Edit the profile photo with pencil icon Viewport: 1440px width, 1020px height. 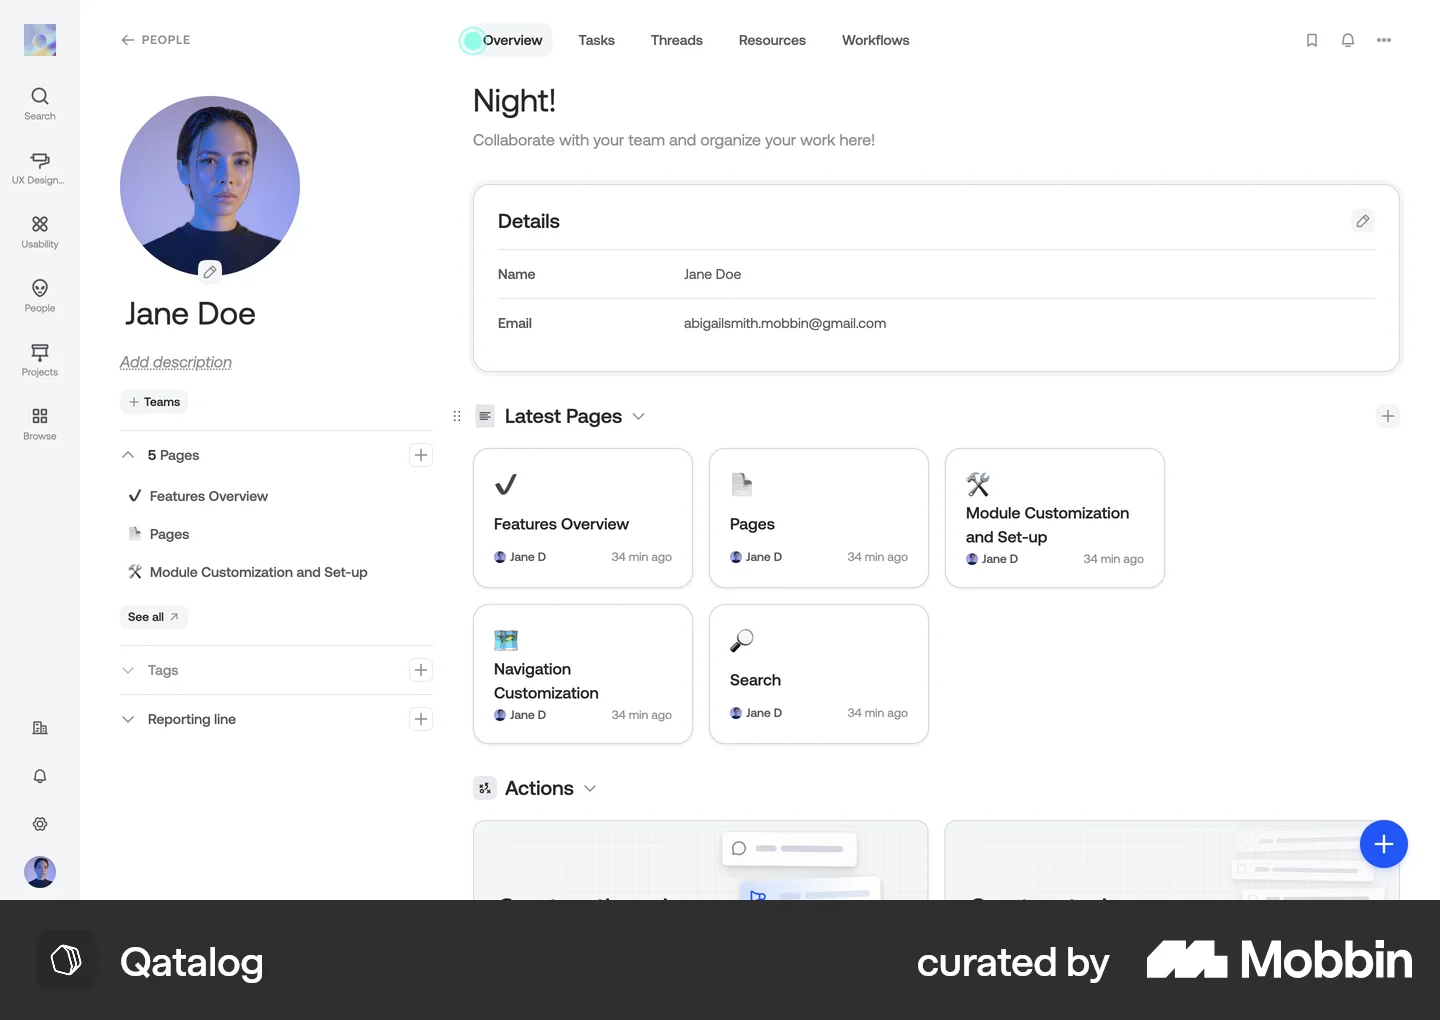210,271
